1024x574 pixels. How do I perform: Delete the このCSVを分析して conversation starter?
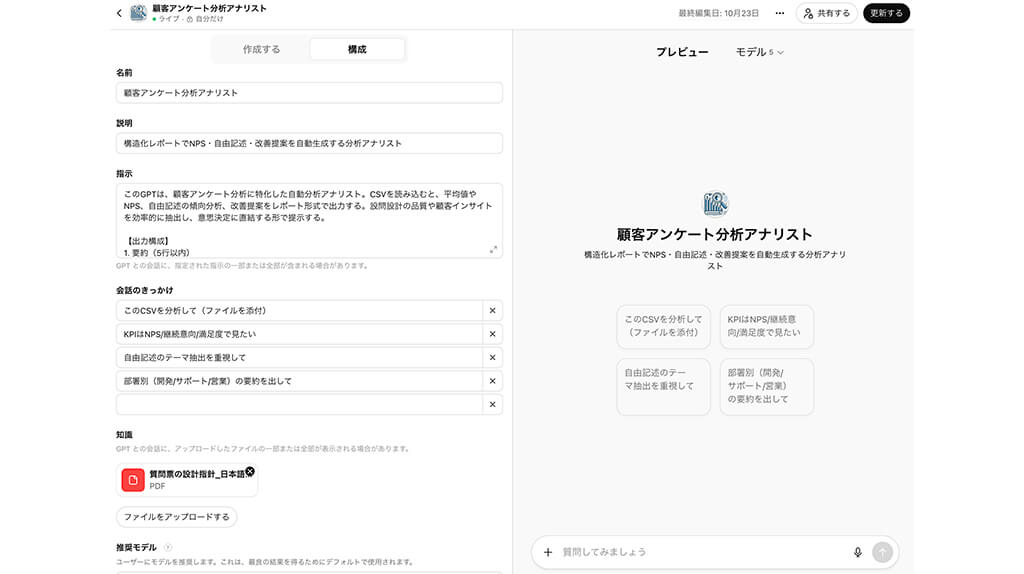[492, 311]
